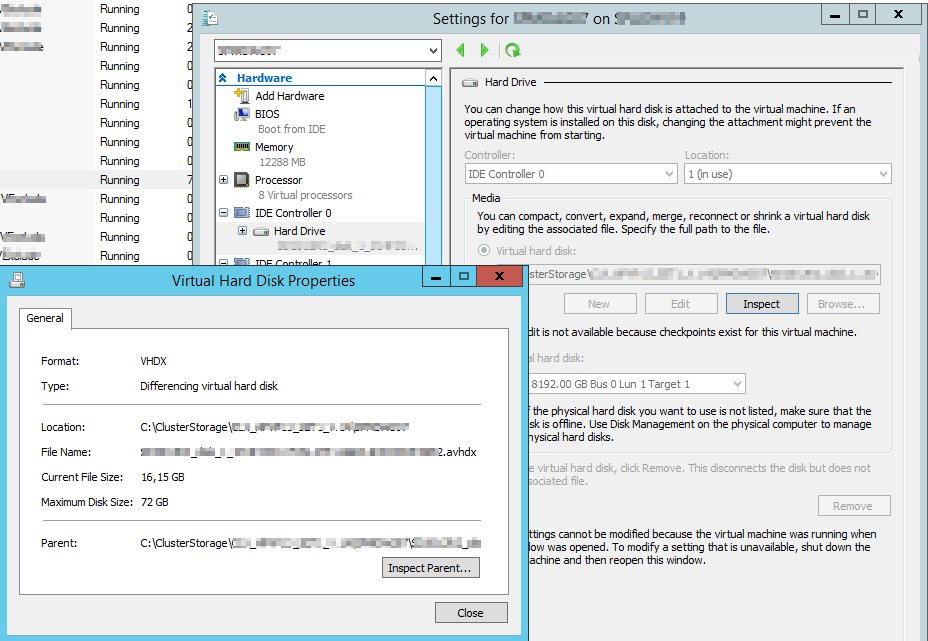This screenshot has width=928, height=641.
Task: Expand the Hard Drive tree node
Action: [x=243, y=231]
